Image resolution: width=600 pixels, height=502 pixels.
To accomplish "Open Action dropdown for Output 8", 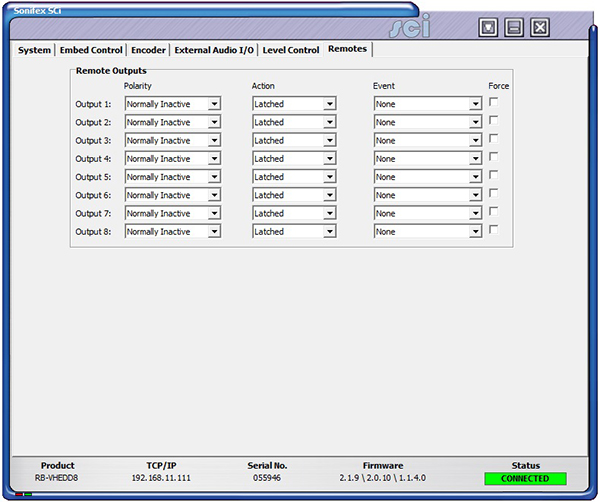I will pyautogui.click(x=294, y=232).
